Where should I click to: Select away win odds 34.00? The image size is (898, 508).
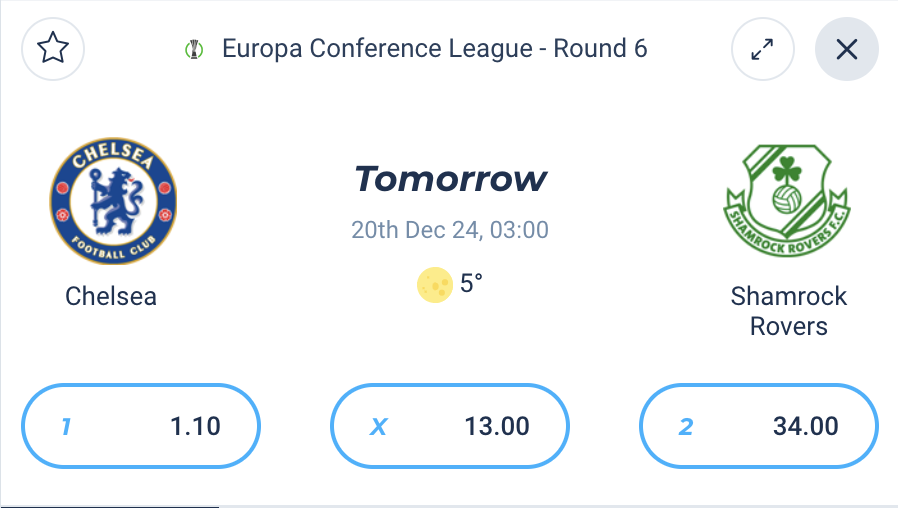(758, 426)
